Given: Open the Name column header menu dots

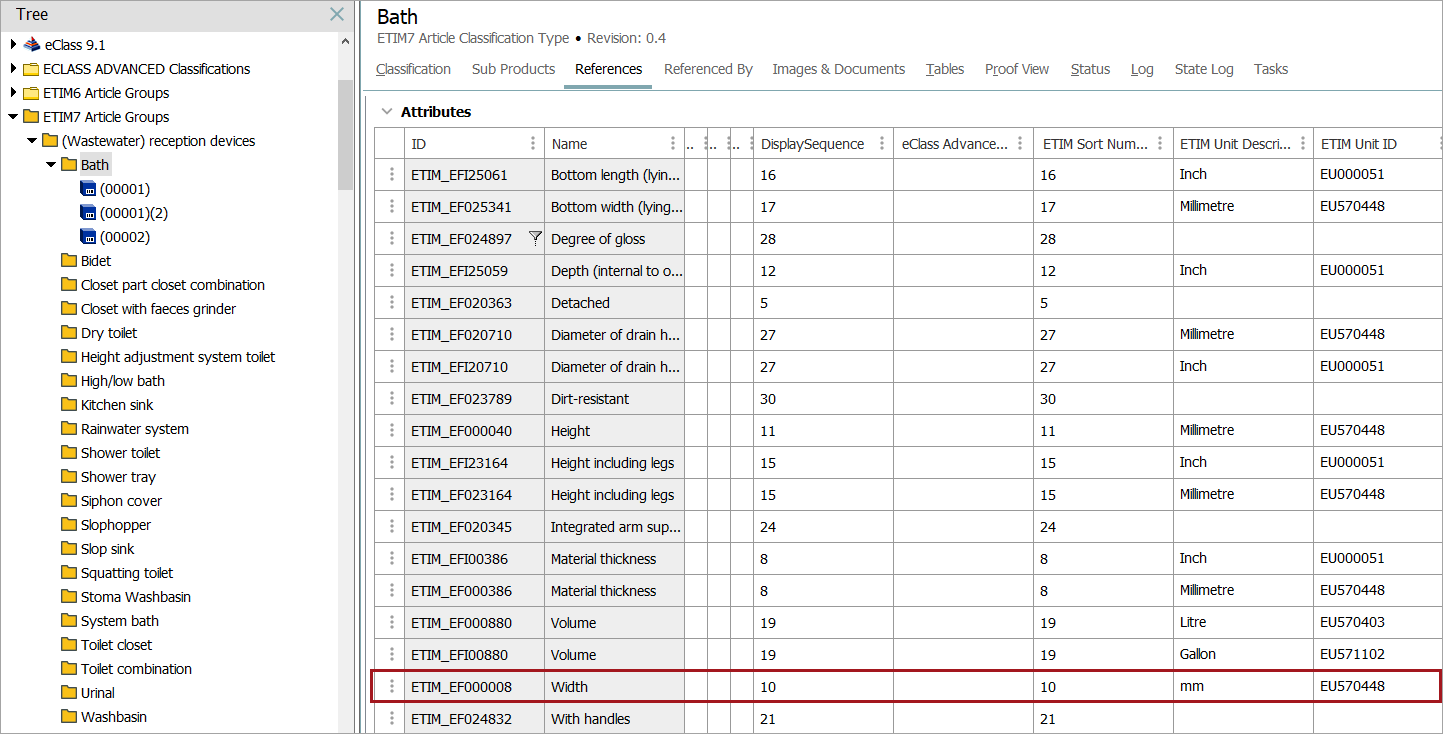Looking at the screenshot, I should tap(673, 144).
